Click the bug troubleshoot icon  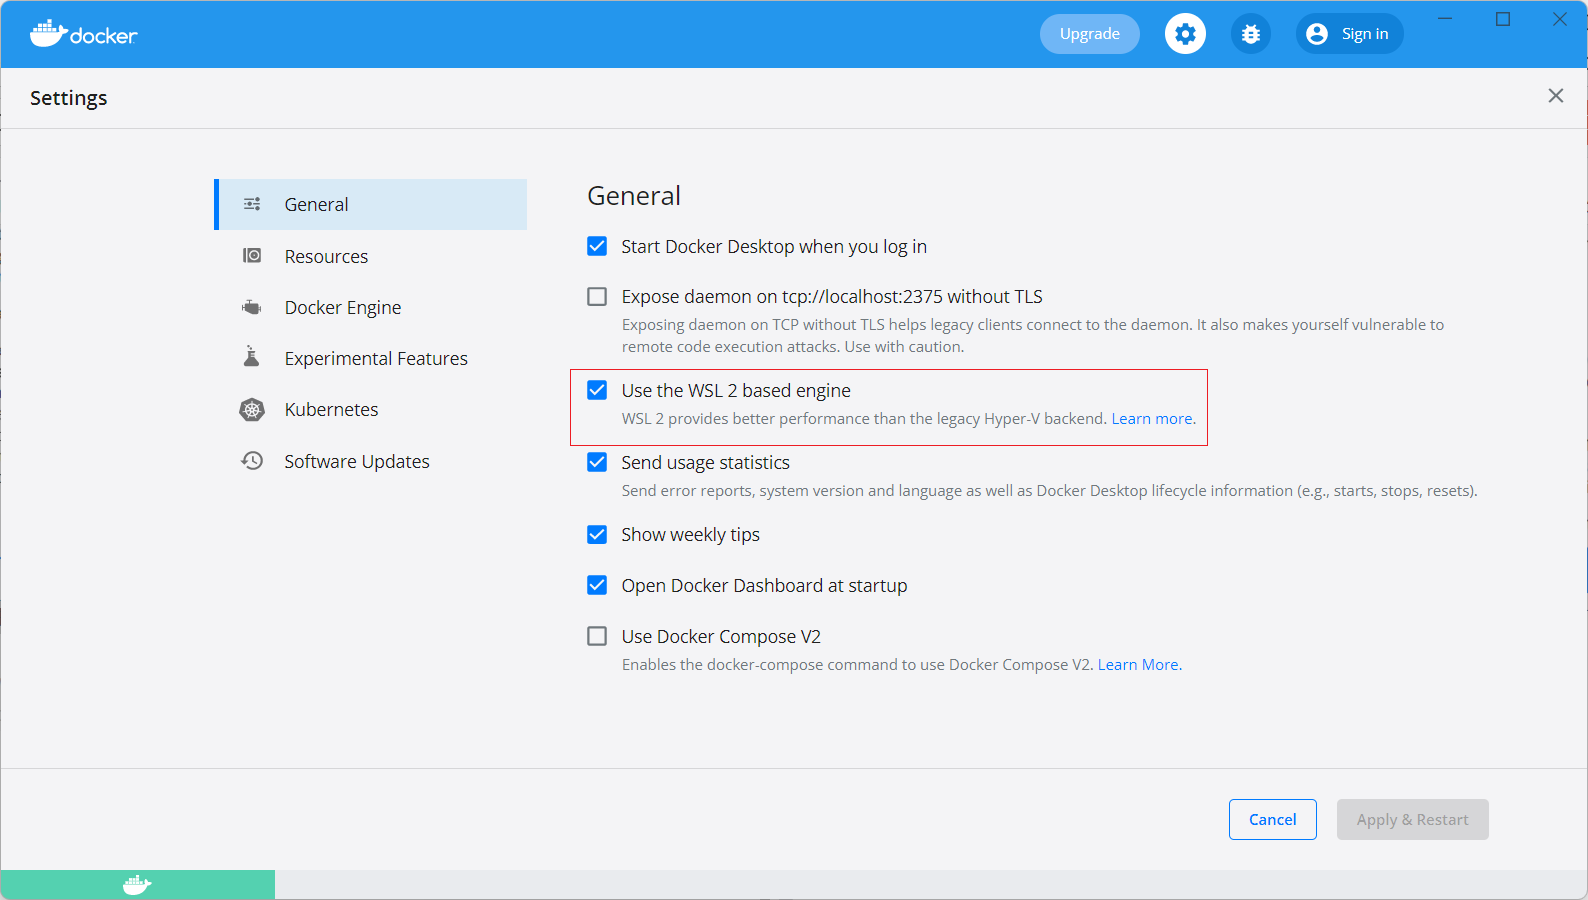pos(1251,34)
